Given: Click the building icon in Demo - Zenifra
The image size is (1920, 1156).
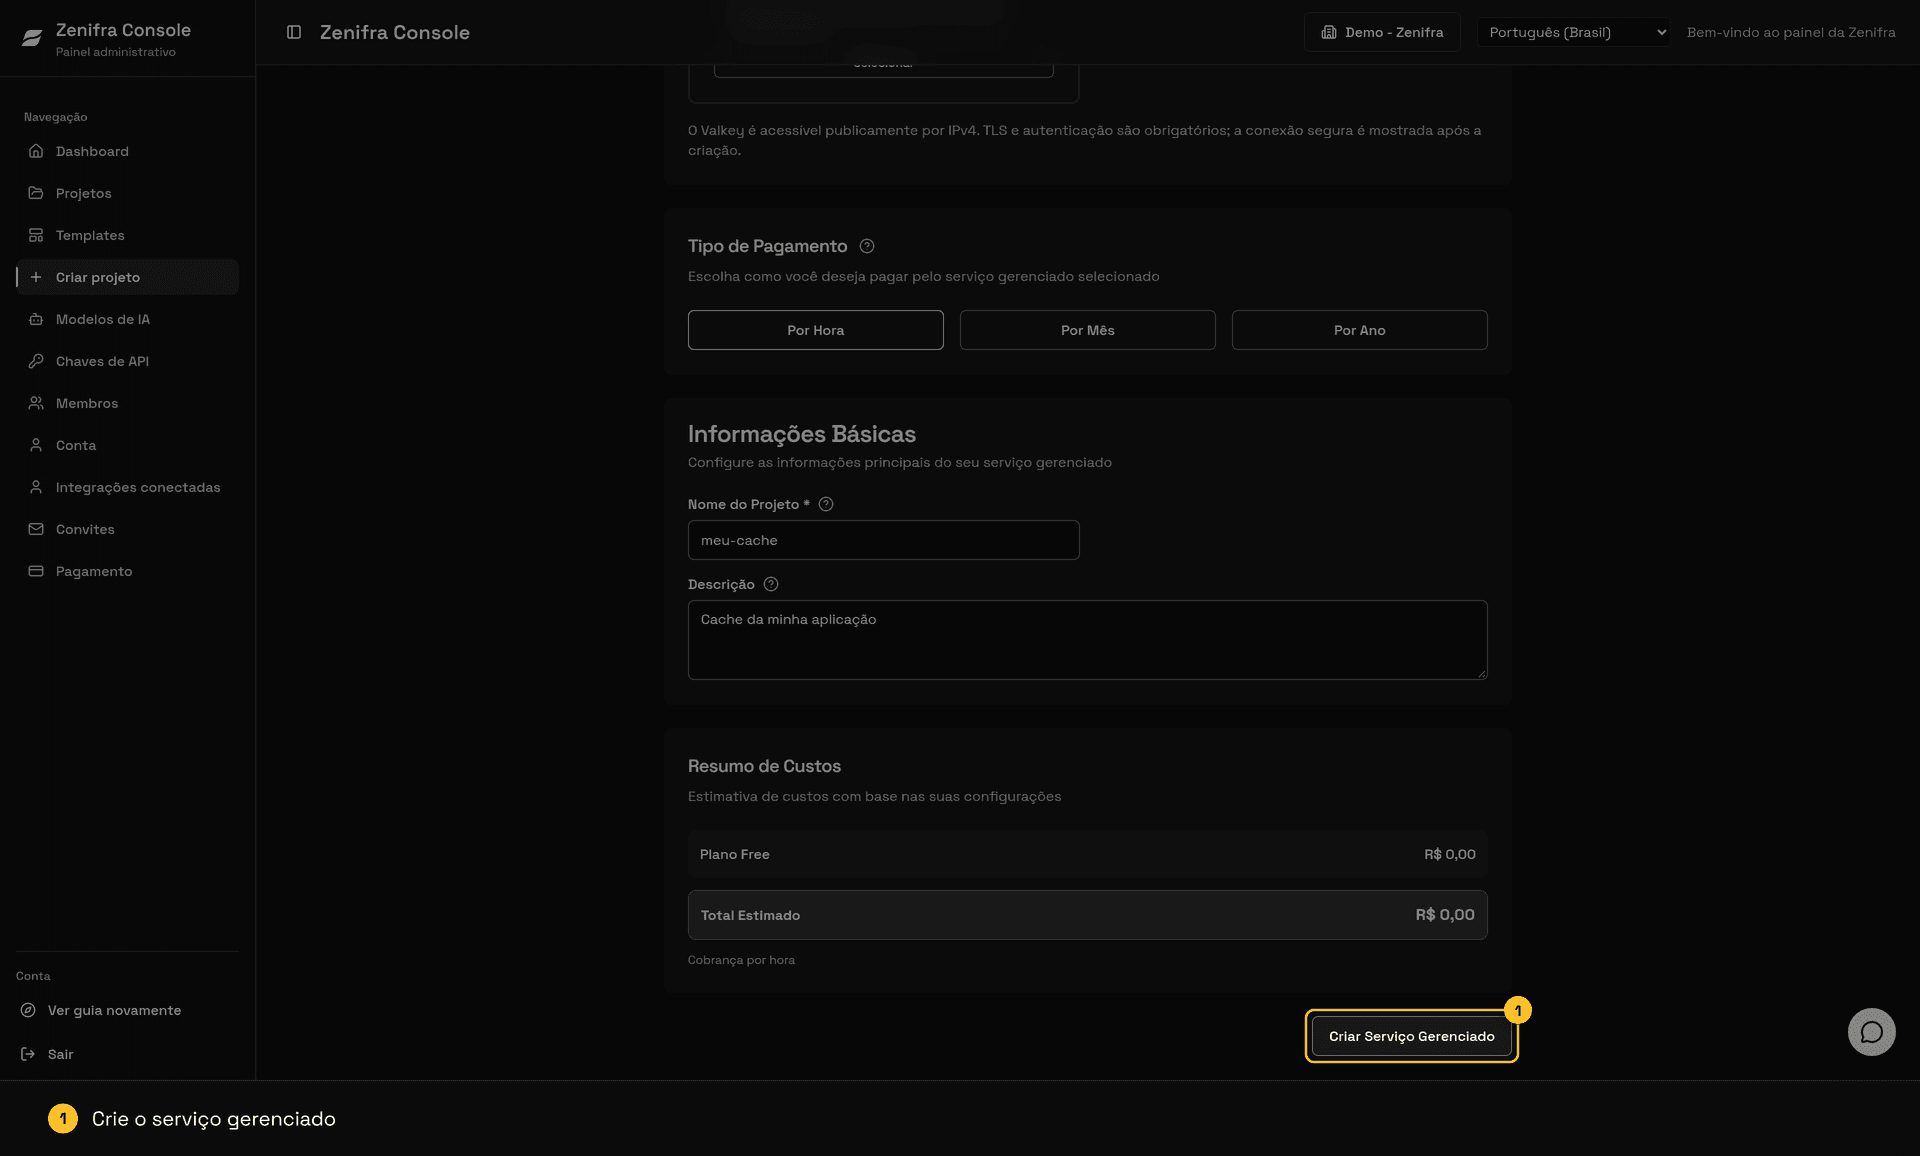Looking at the screenshot, I should coord(1329,32).
